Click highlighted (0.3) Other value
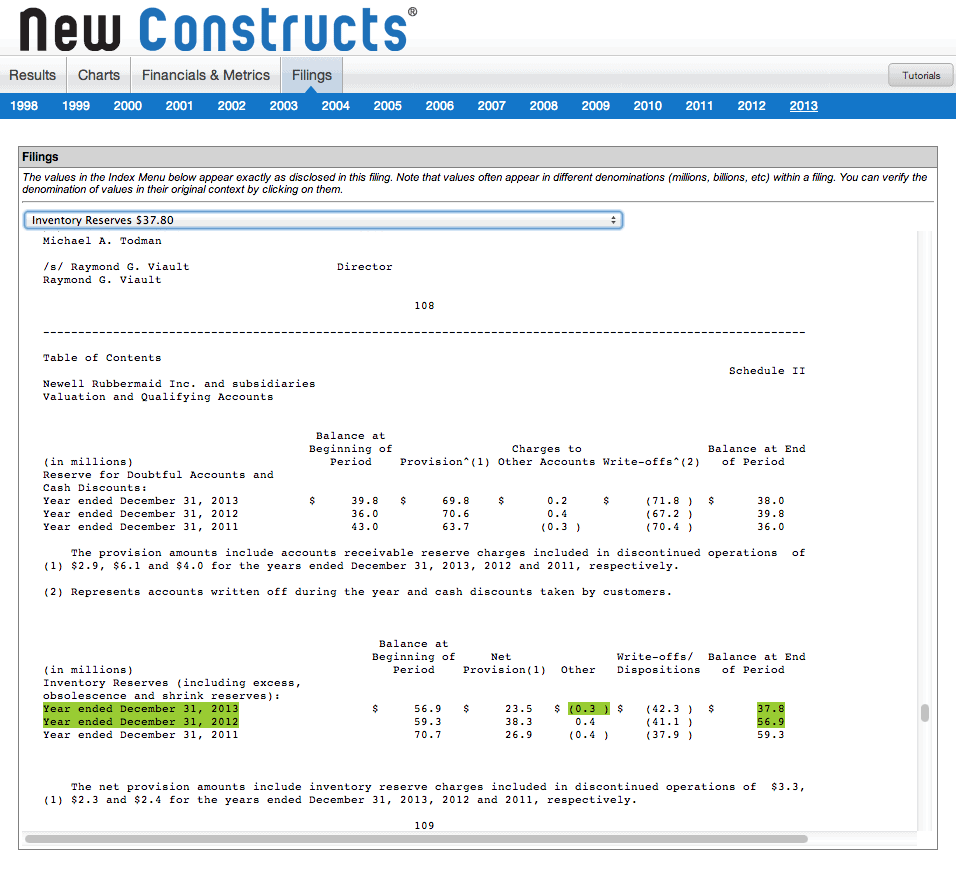This screenshot has height=880, width=956. click(x=588, y=709)
